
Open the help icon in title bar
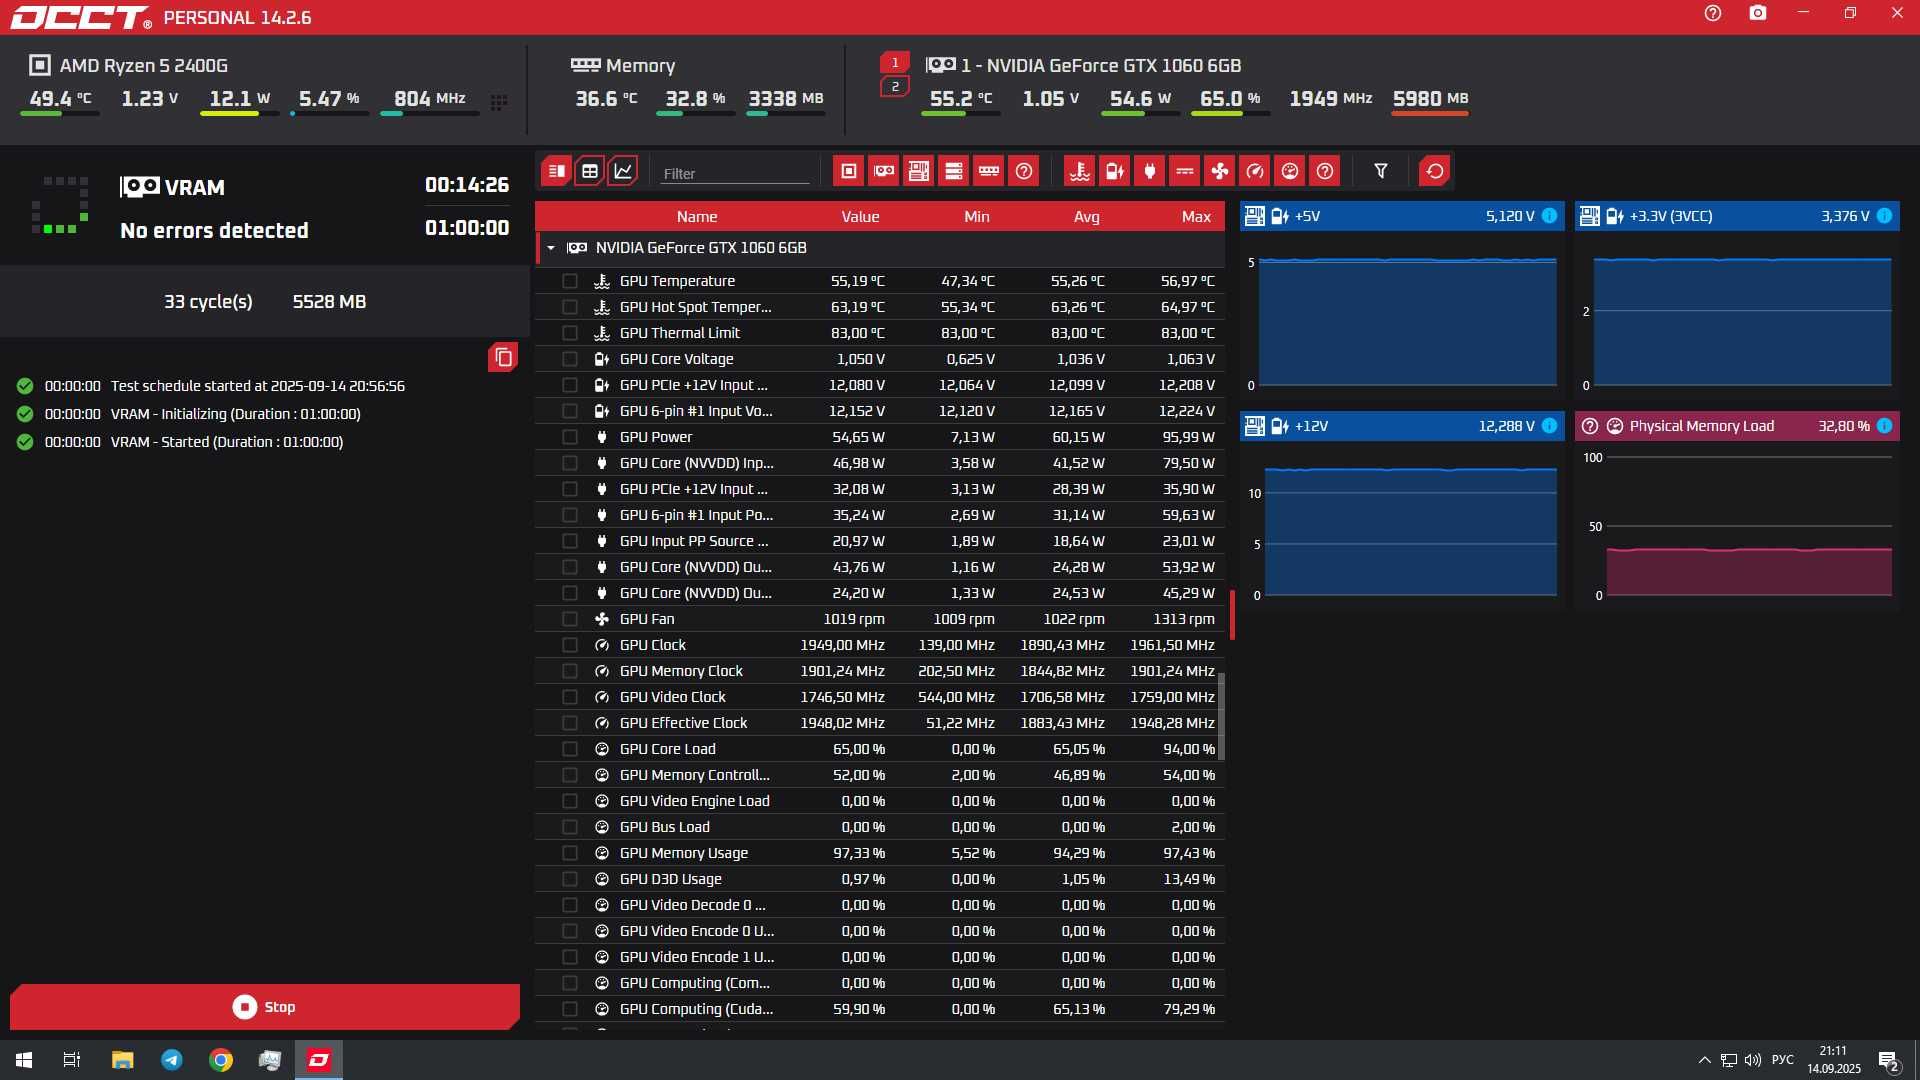[x=1713, y=14]
